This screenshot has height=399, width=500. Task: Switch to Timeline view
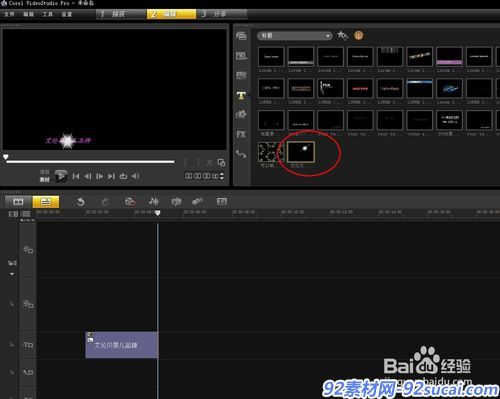(x=46, y=202)
